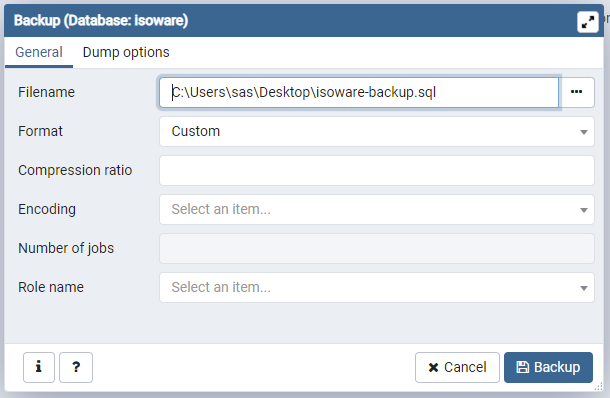Open file browser via the ellipsis button

577,92
